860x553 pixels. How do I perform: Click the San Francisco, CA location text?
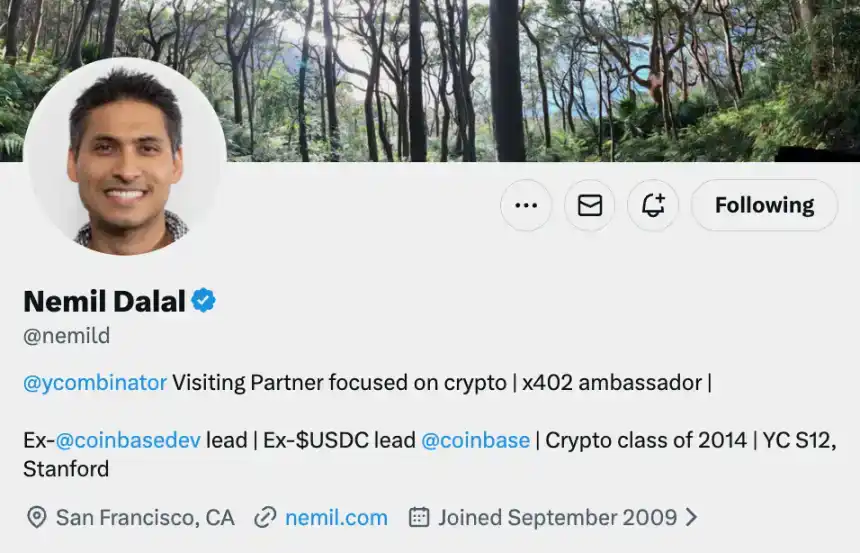click(145, 517)
